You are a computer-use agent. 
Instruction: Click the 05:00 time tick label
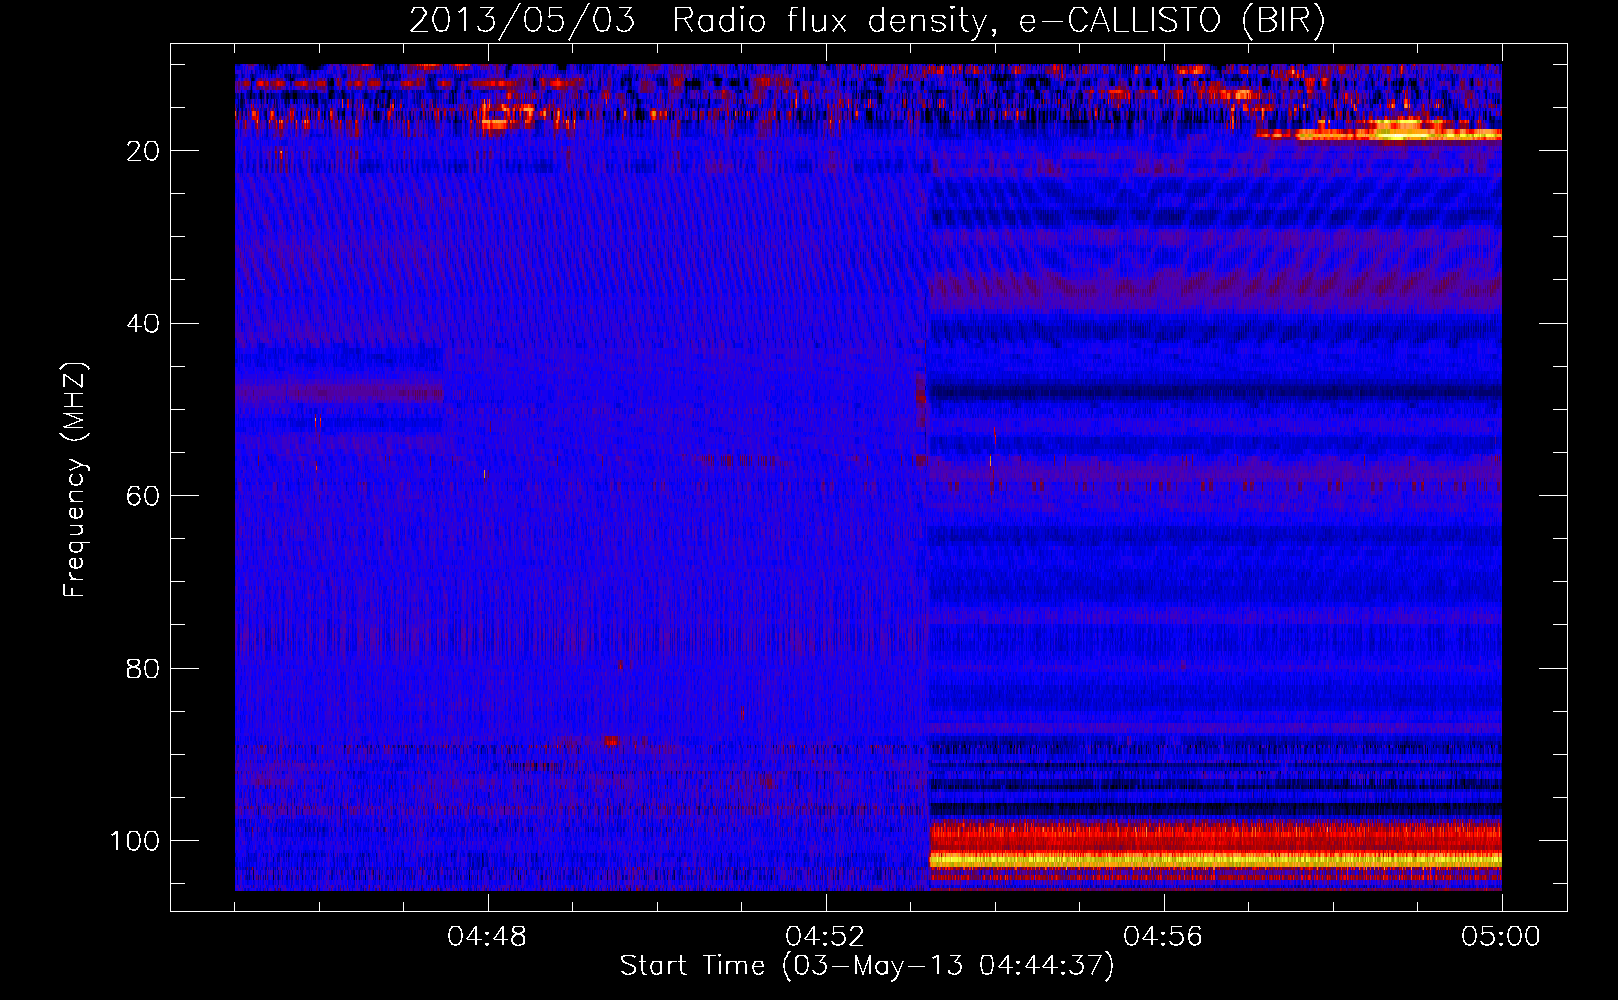[1501, 937]
